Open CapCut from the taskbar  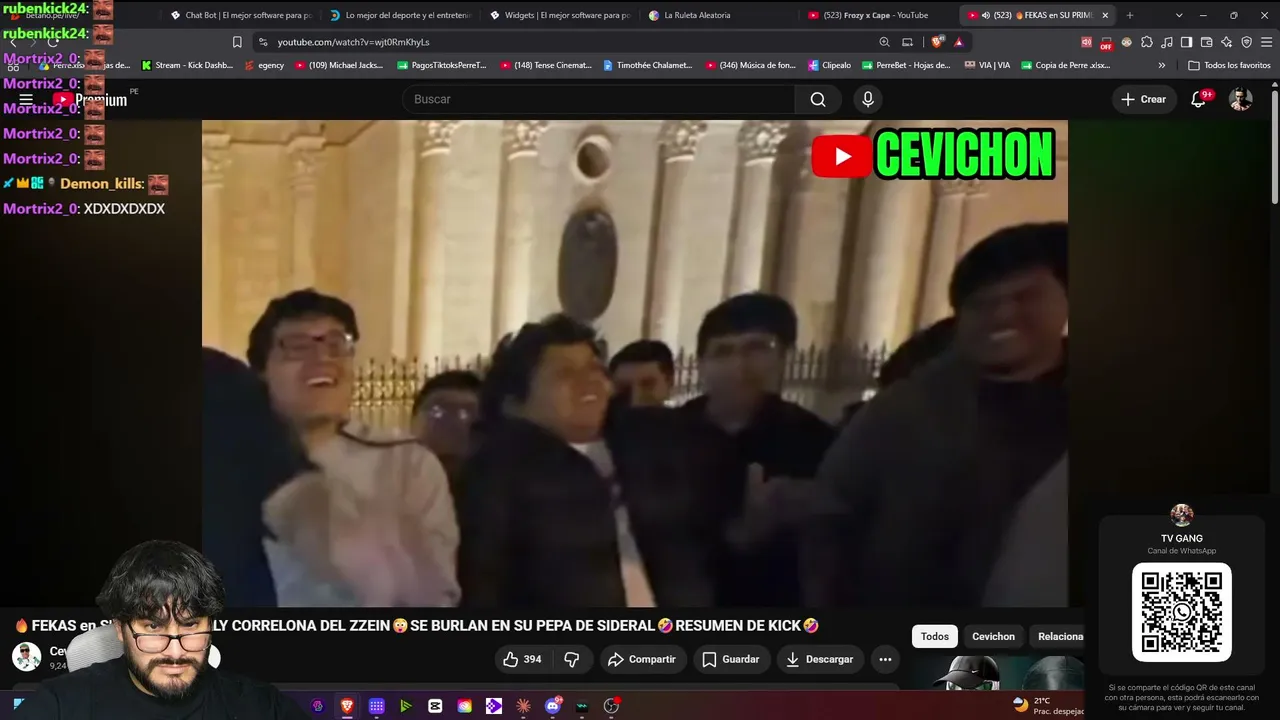435,706
